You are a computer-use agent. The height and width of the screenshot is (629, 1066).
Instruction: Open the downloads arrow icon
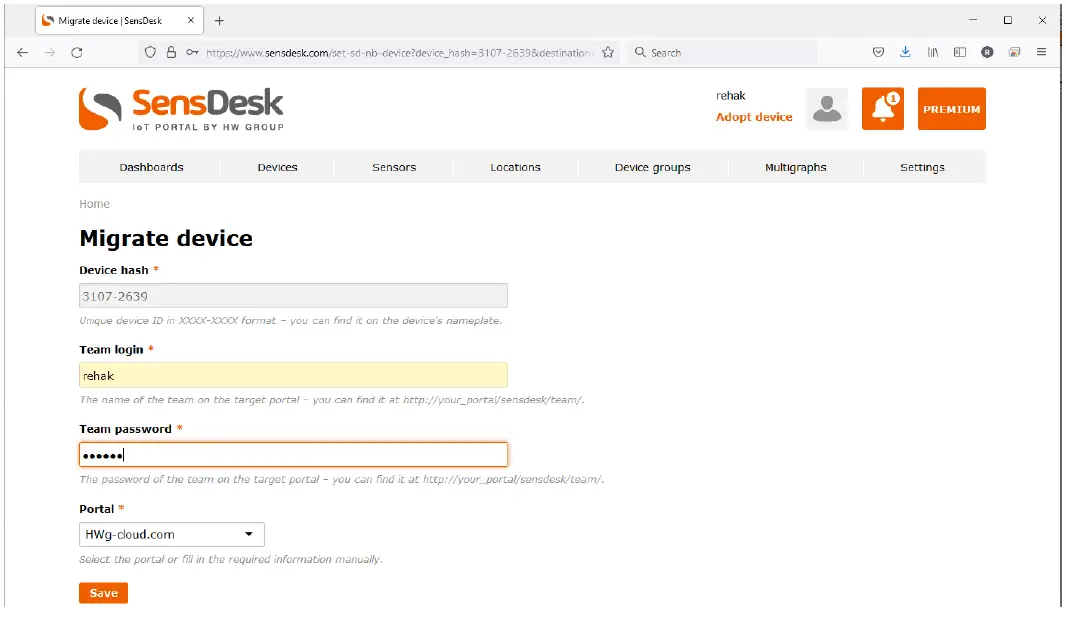(905, 52)
